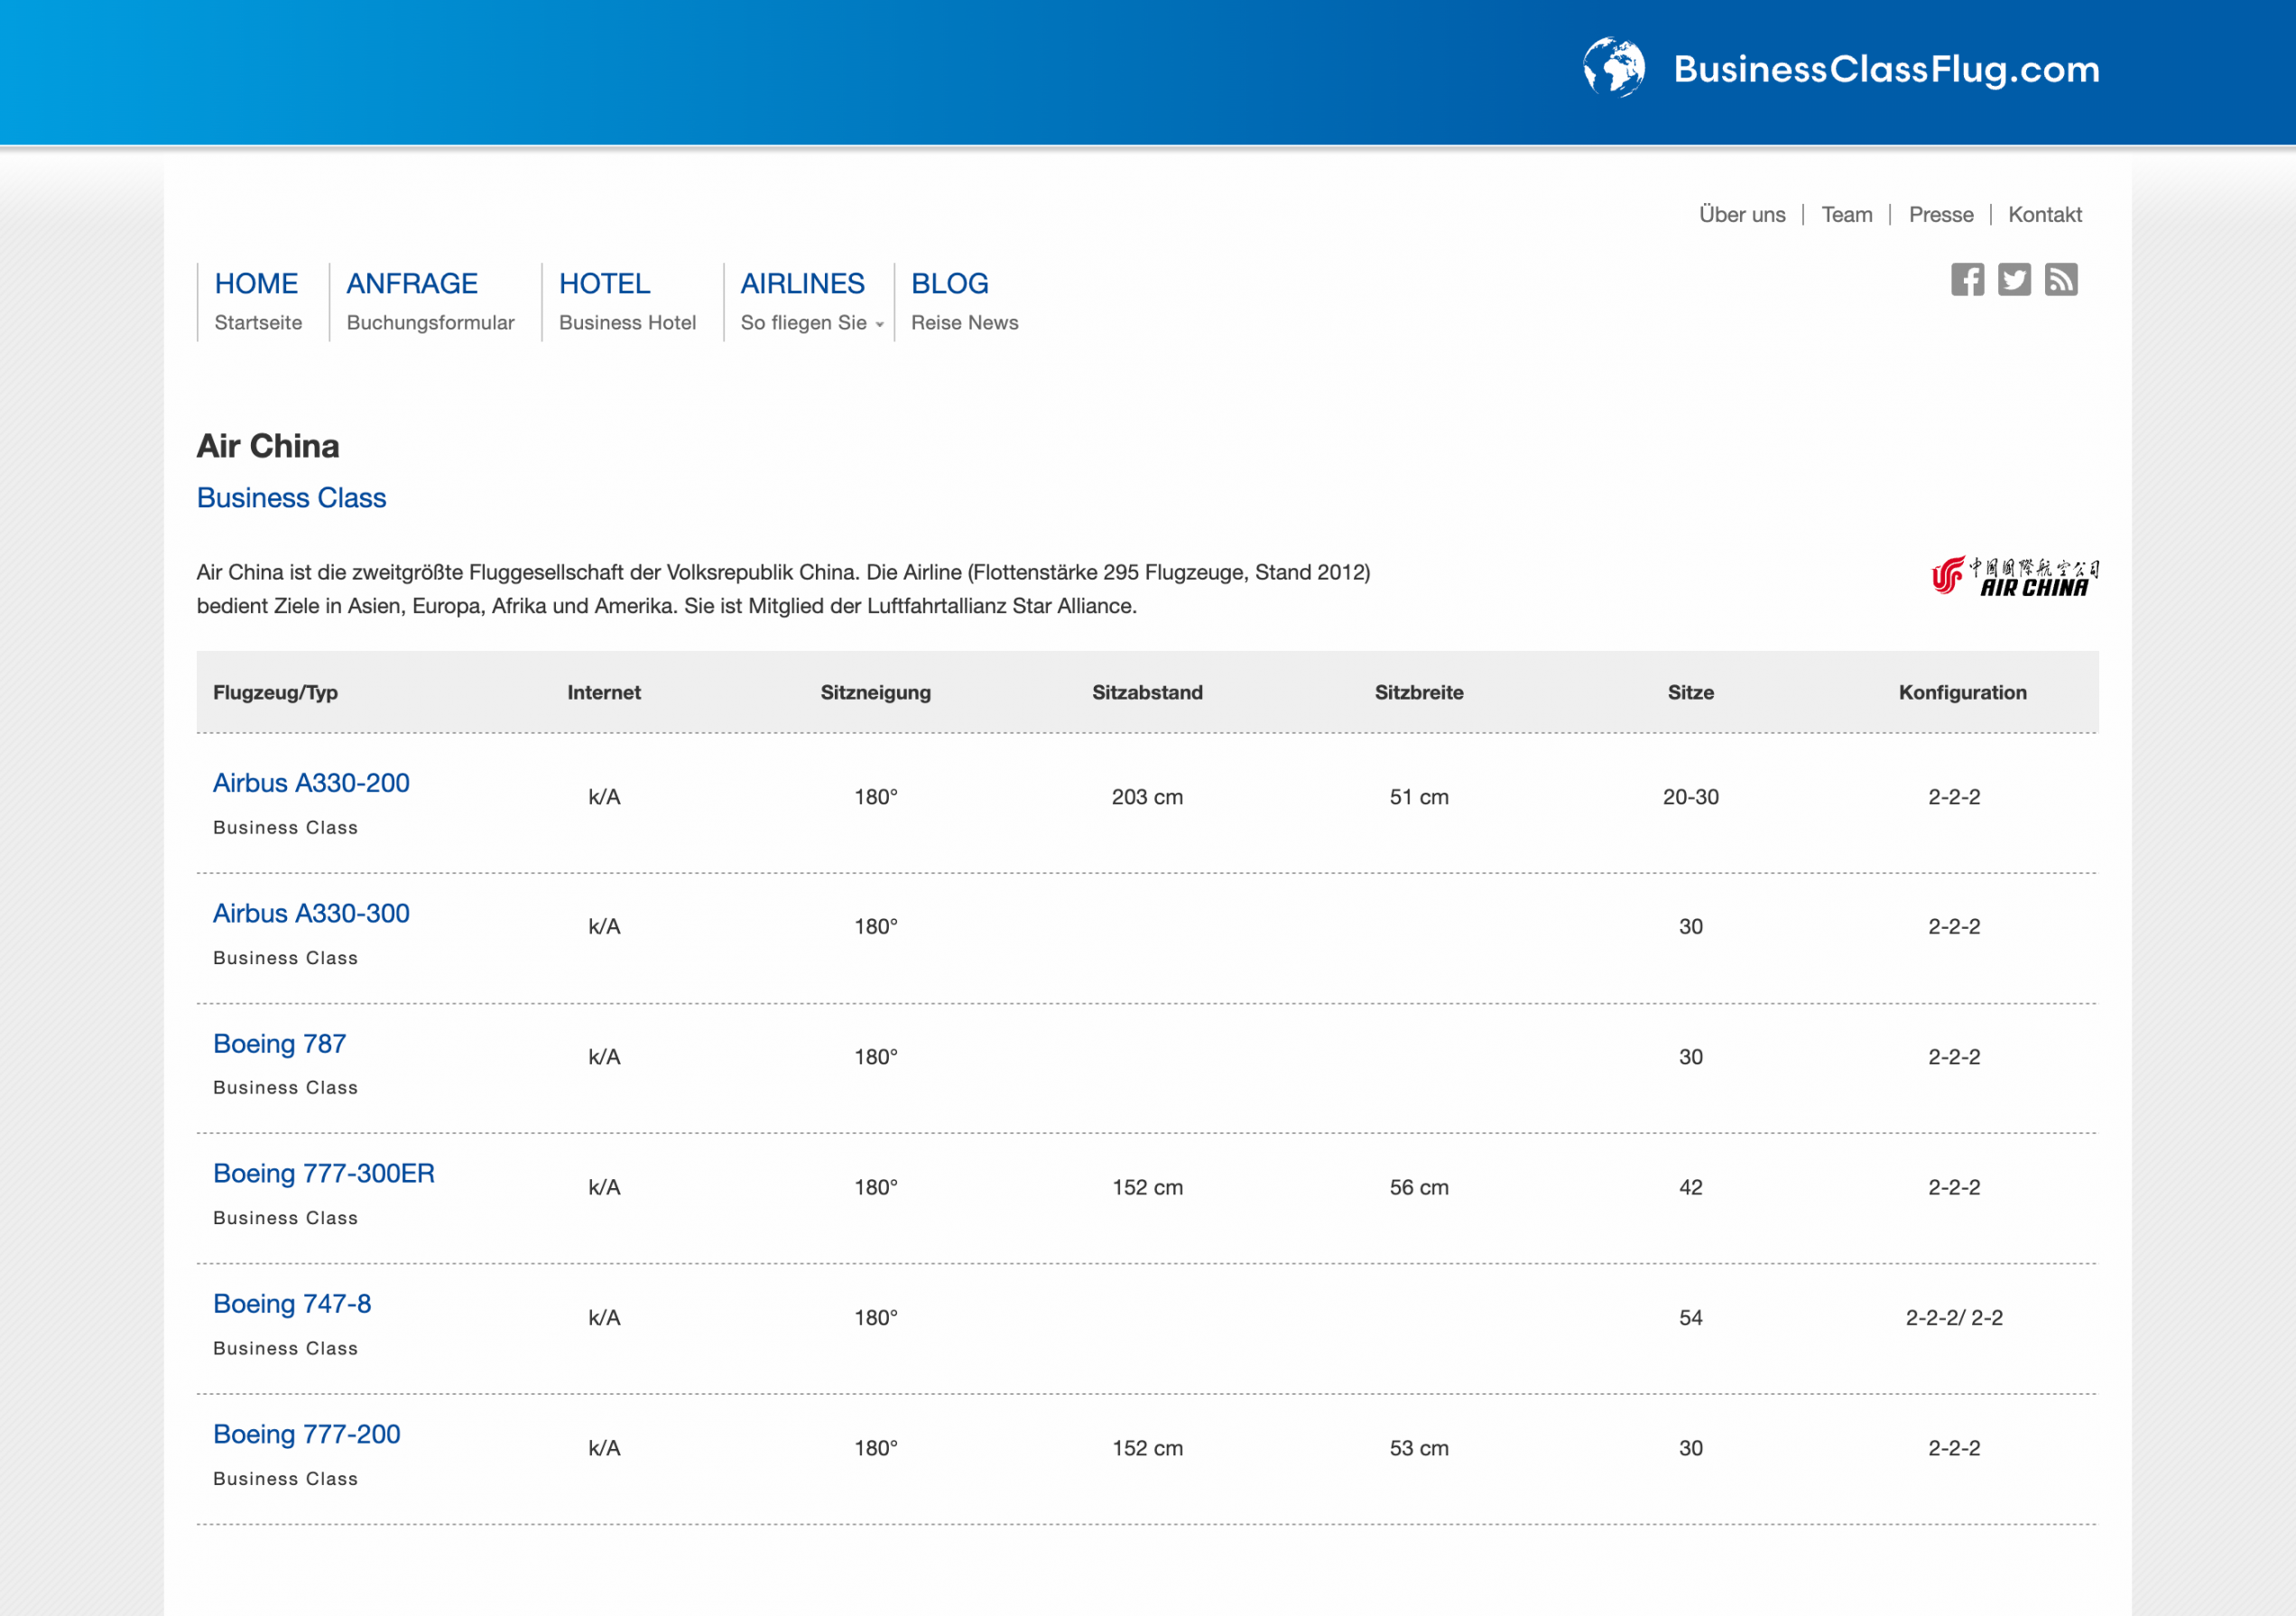Open the HOME menu item

pos(256,284)
